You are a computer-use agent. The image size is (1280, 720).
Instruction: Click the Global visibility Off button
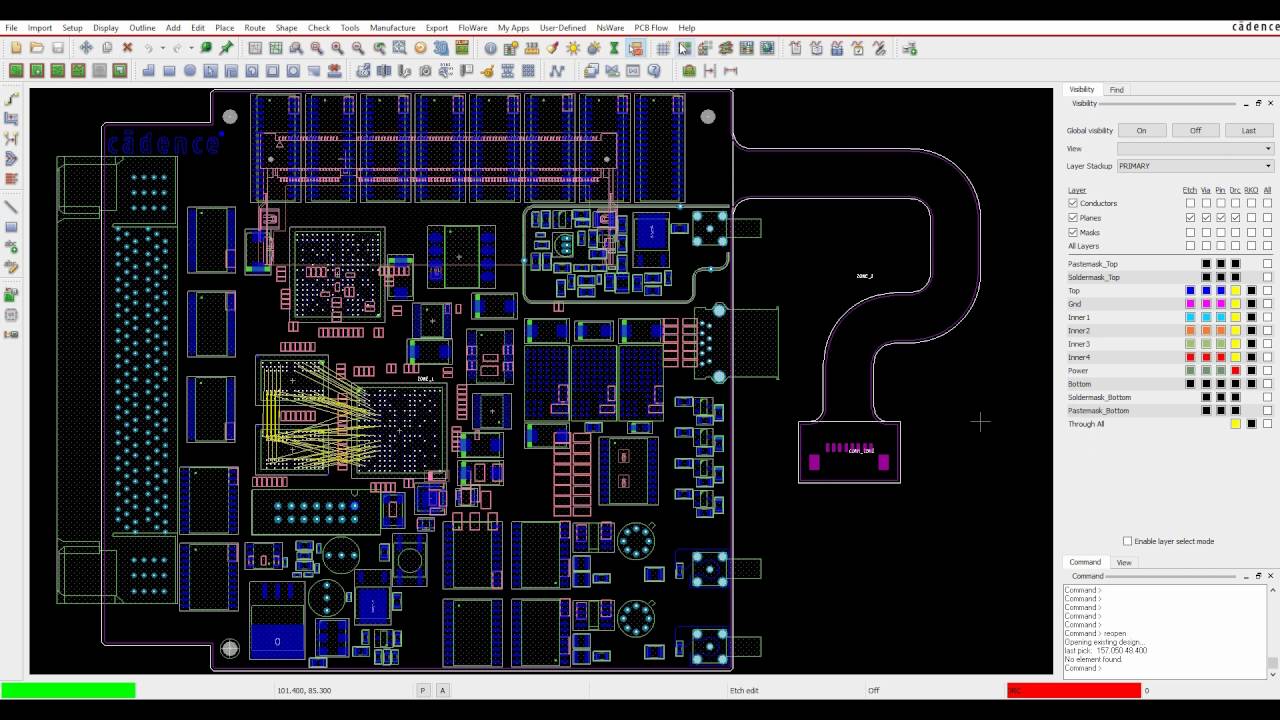(1196, 129)
